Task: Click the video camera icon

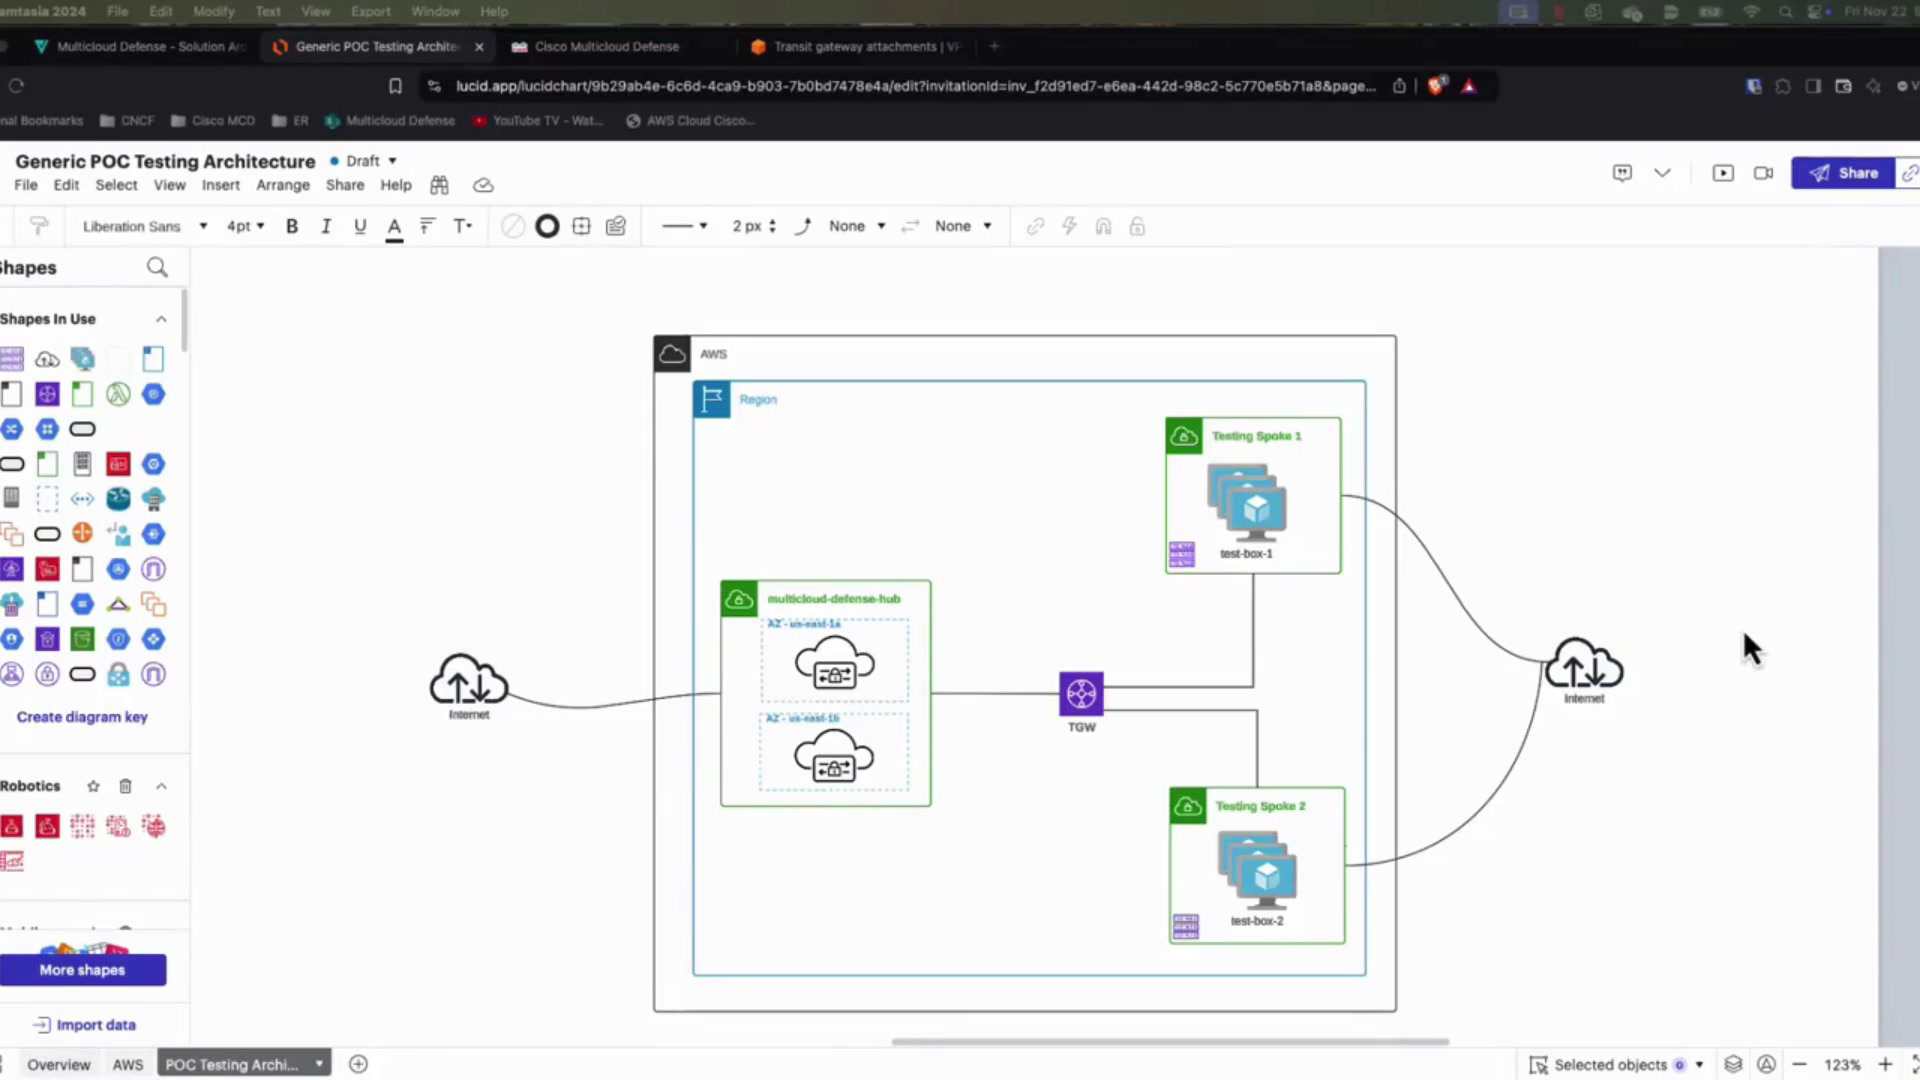Action: click(x=1763, y=173)
